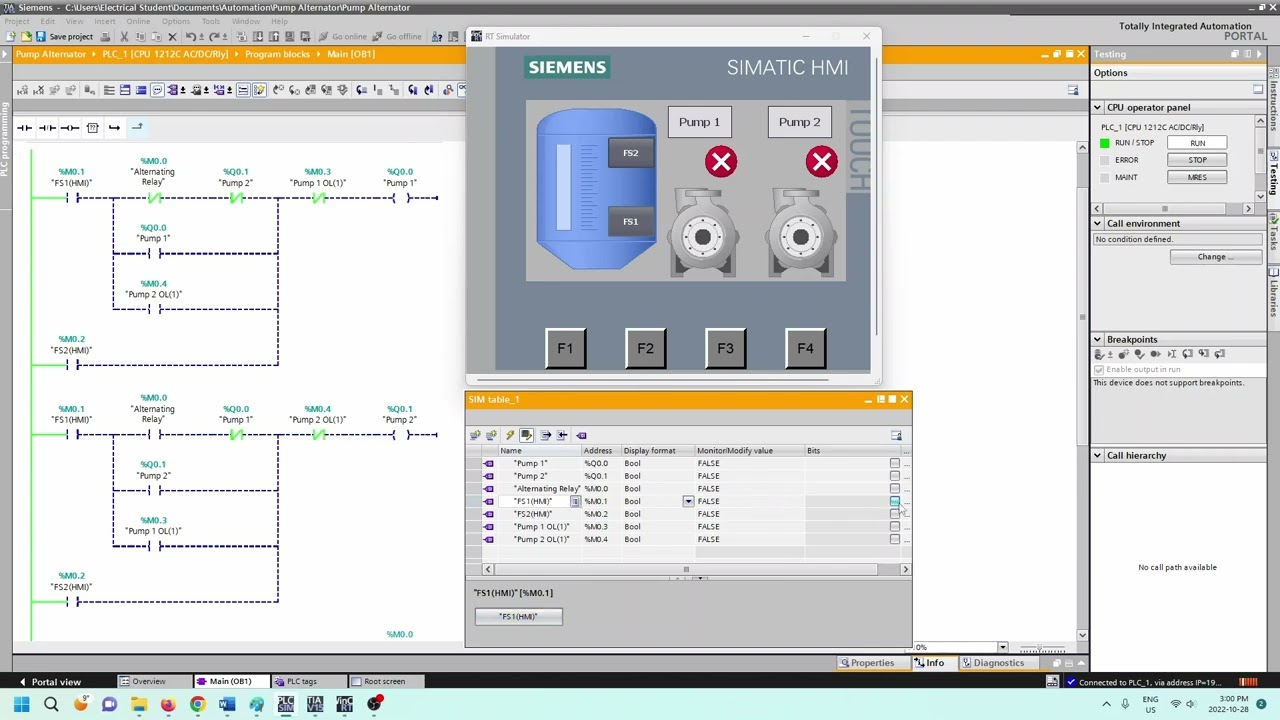This screenshot has height=720, width=1280.
Task: Toggle the FS2(HMI) bit checkbox
Action: click(894, 514)
